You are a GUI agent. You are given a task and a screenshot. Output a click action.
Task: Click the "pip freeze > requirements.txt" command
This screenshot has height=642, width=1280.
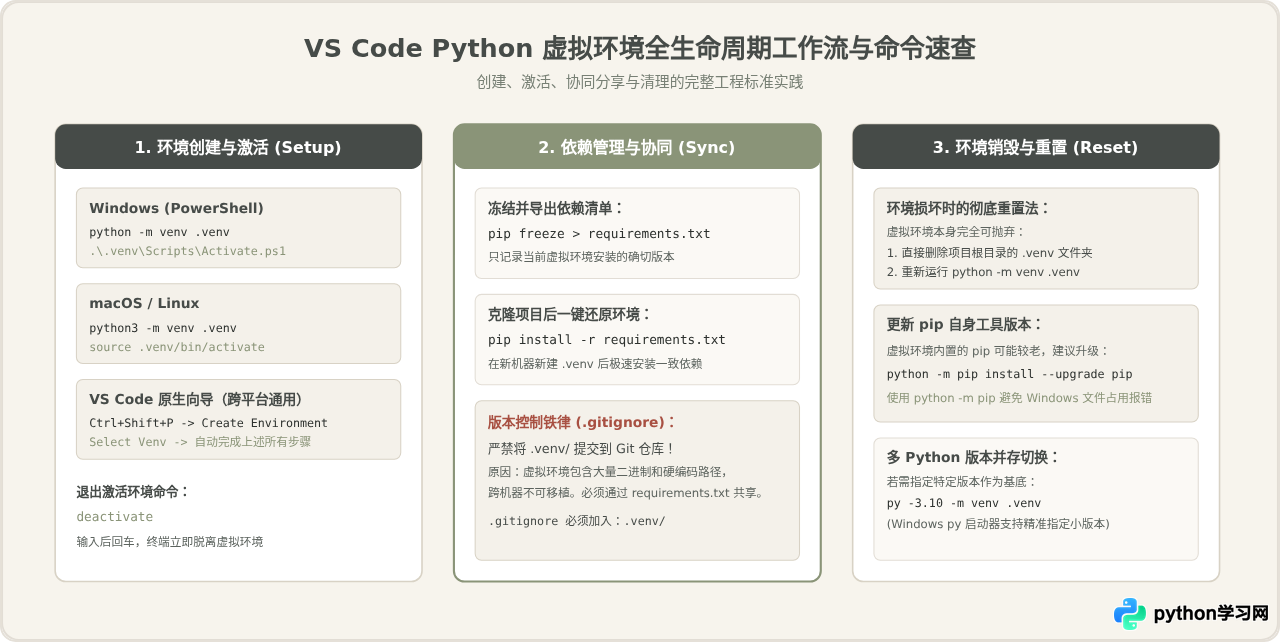[599, 233]
